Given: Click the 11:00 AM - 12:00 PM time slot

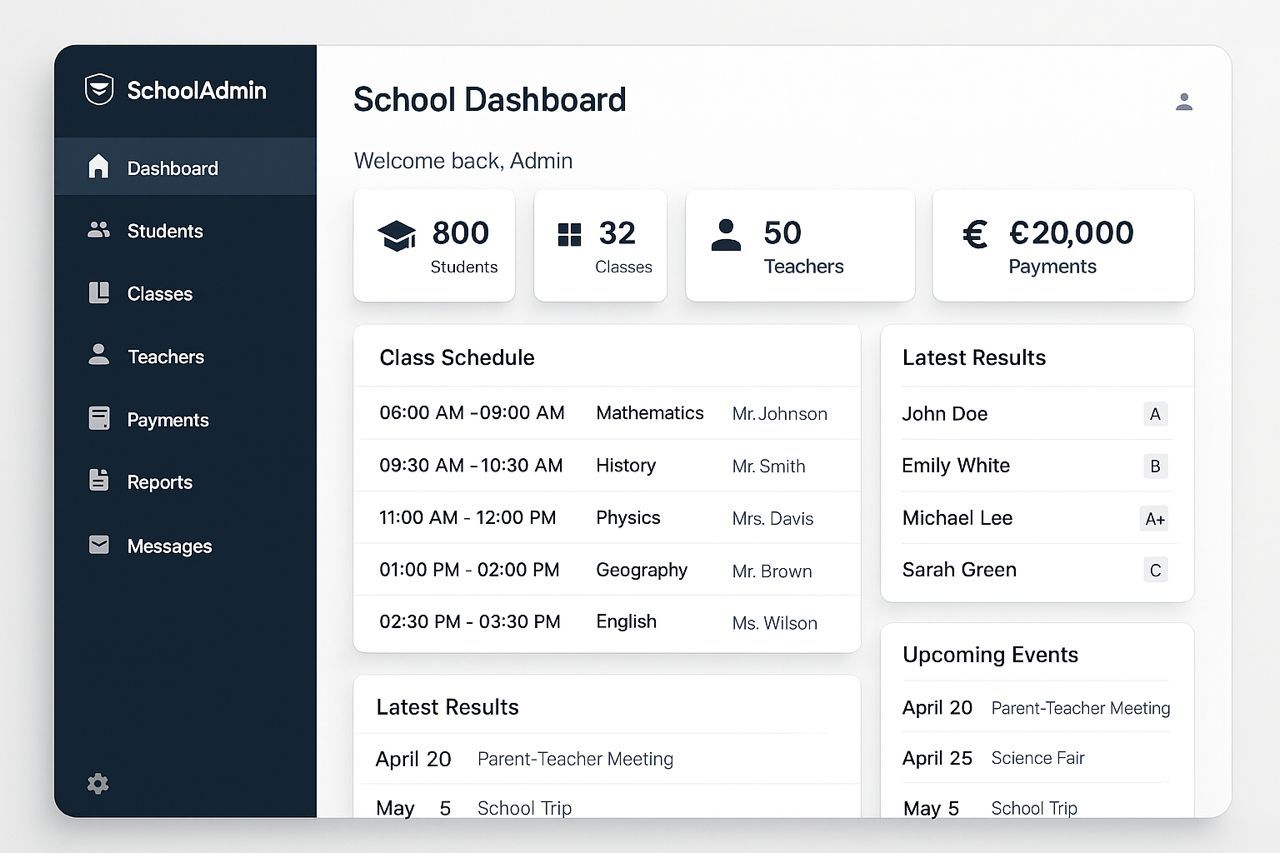Looking at the screenshot, I should tap(467, 518).
